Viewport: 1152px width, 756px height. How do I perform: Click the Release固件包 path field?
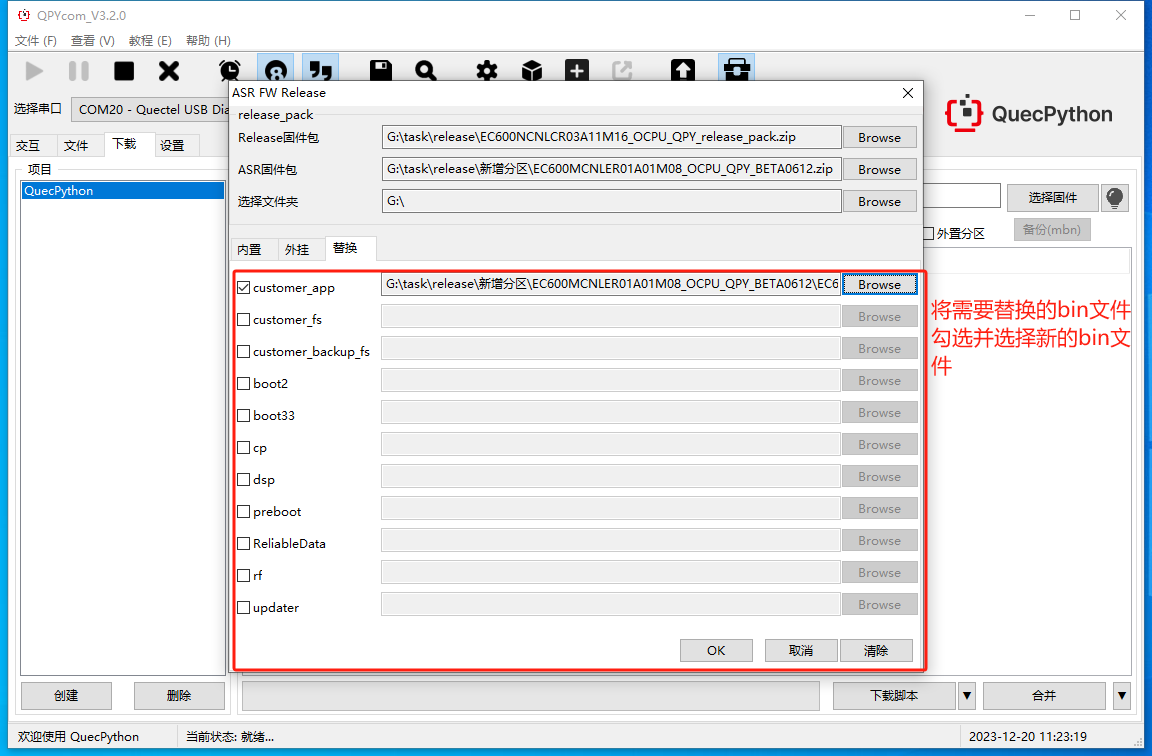(x=611, y=137)
